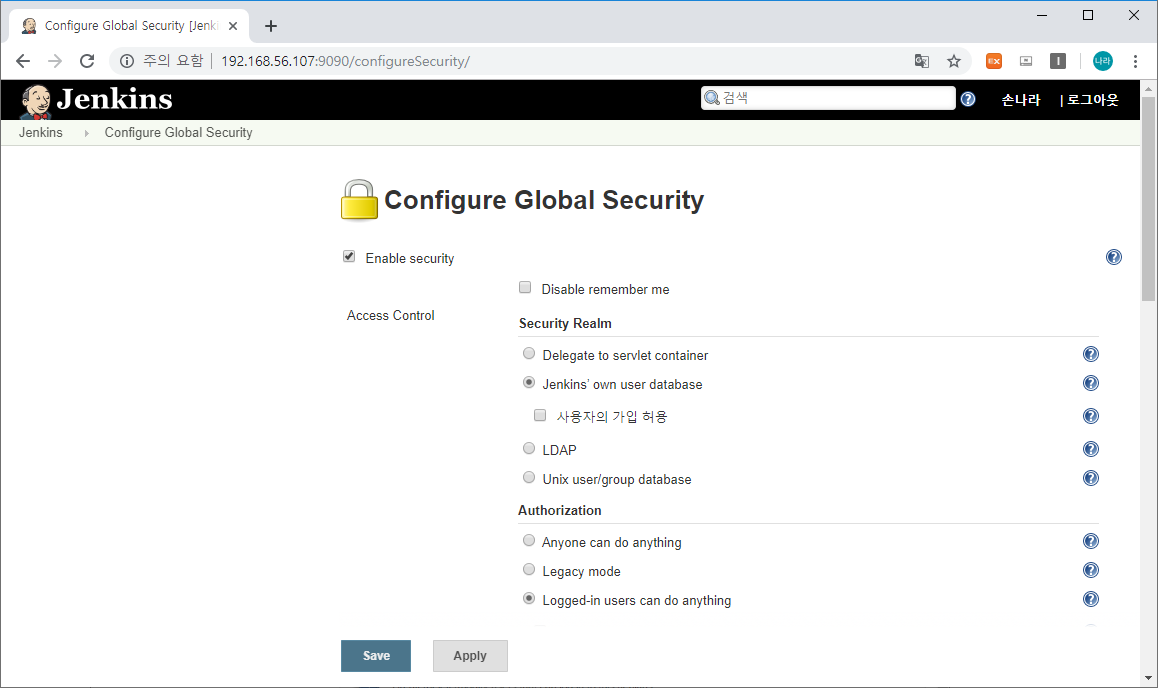Click the Save button
1158x688 pixels.
coord(376,656)
